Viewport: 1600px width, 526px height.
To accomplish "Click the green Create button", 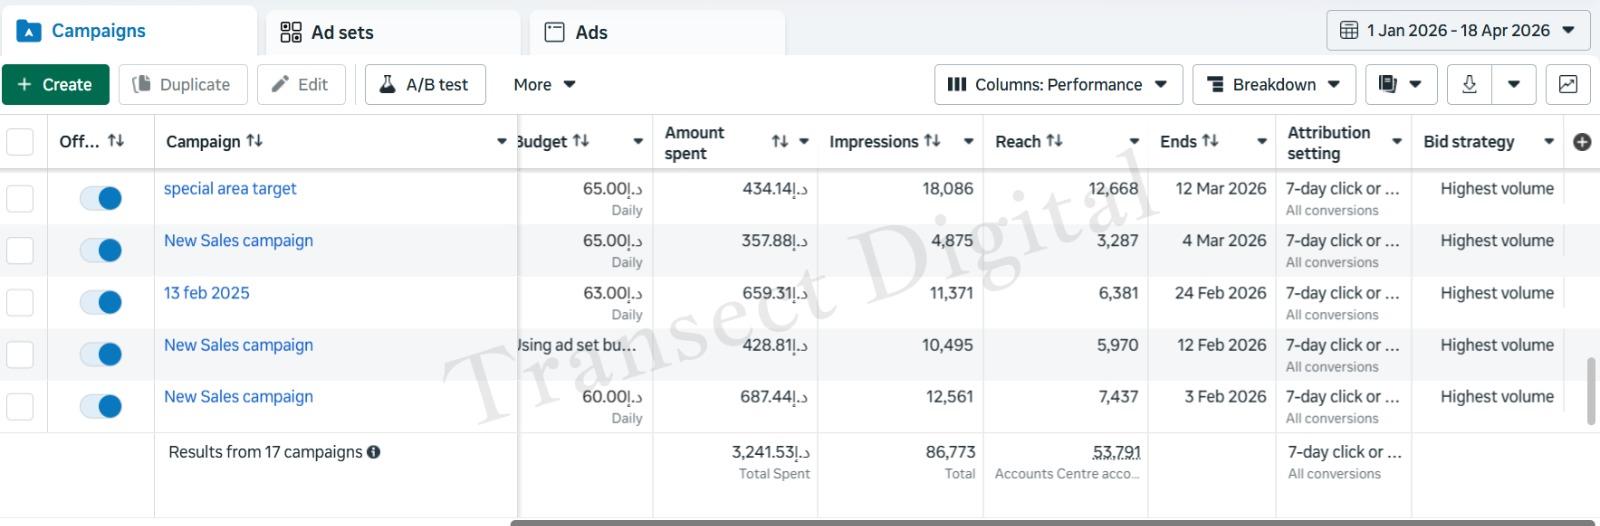I will pos(55,85).
